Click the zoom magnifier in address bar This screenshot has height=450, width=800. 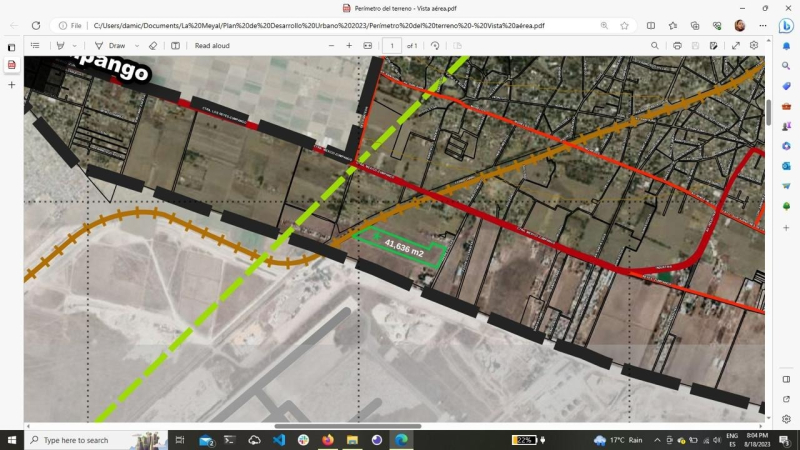pyautogui.click(x=604, y=26)
